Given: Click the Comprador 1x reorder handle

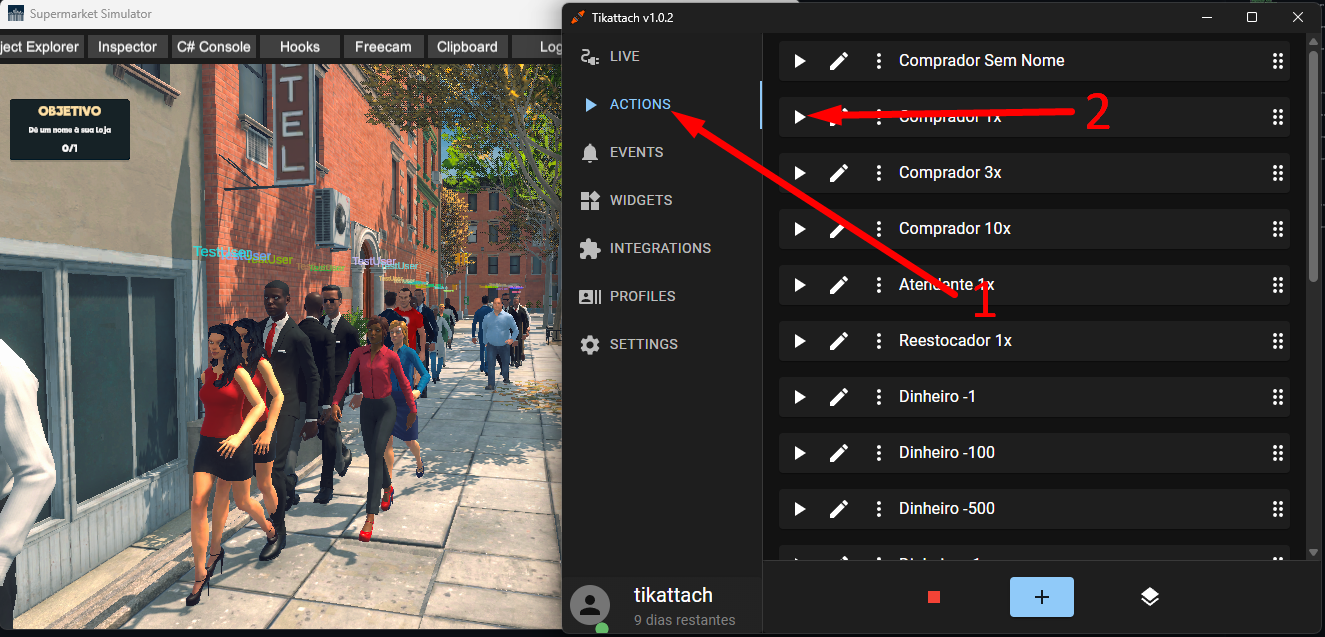Looking at the screenshot, I should click(1277, 117).
